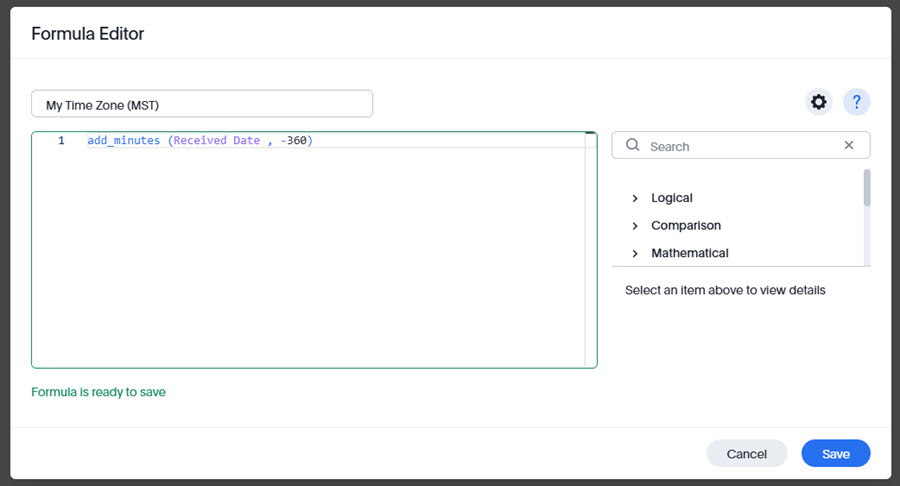This screenshot has width=900, height=486.
Task: Open formula settings gear icon
Action: point(819,102)
